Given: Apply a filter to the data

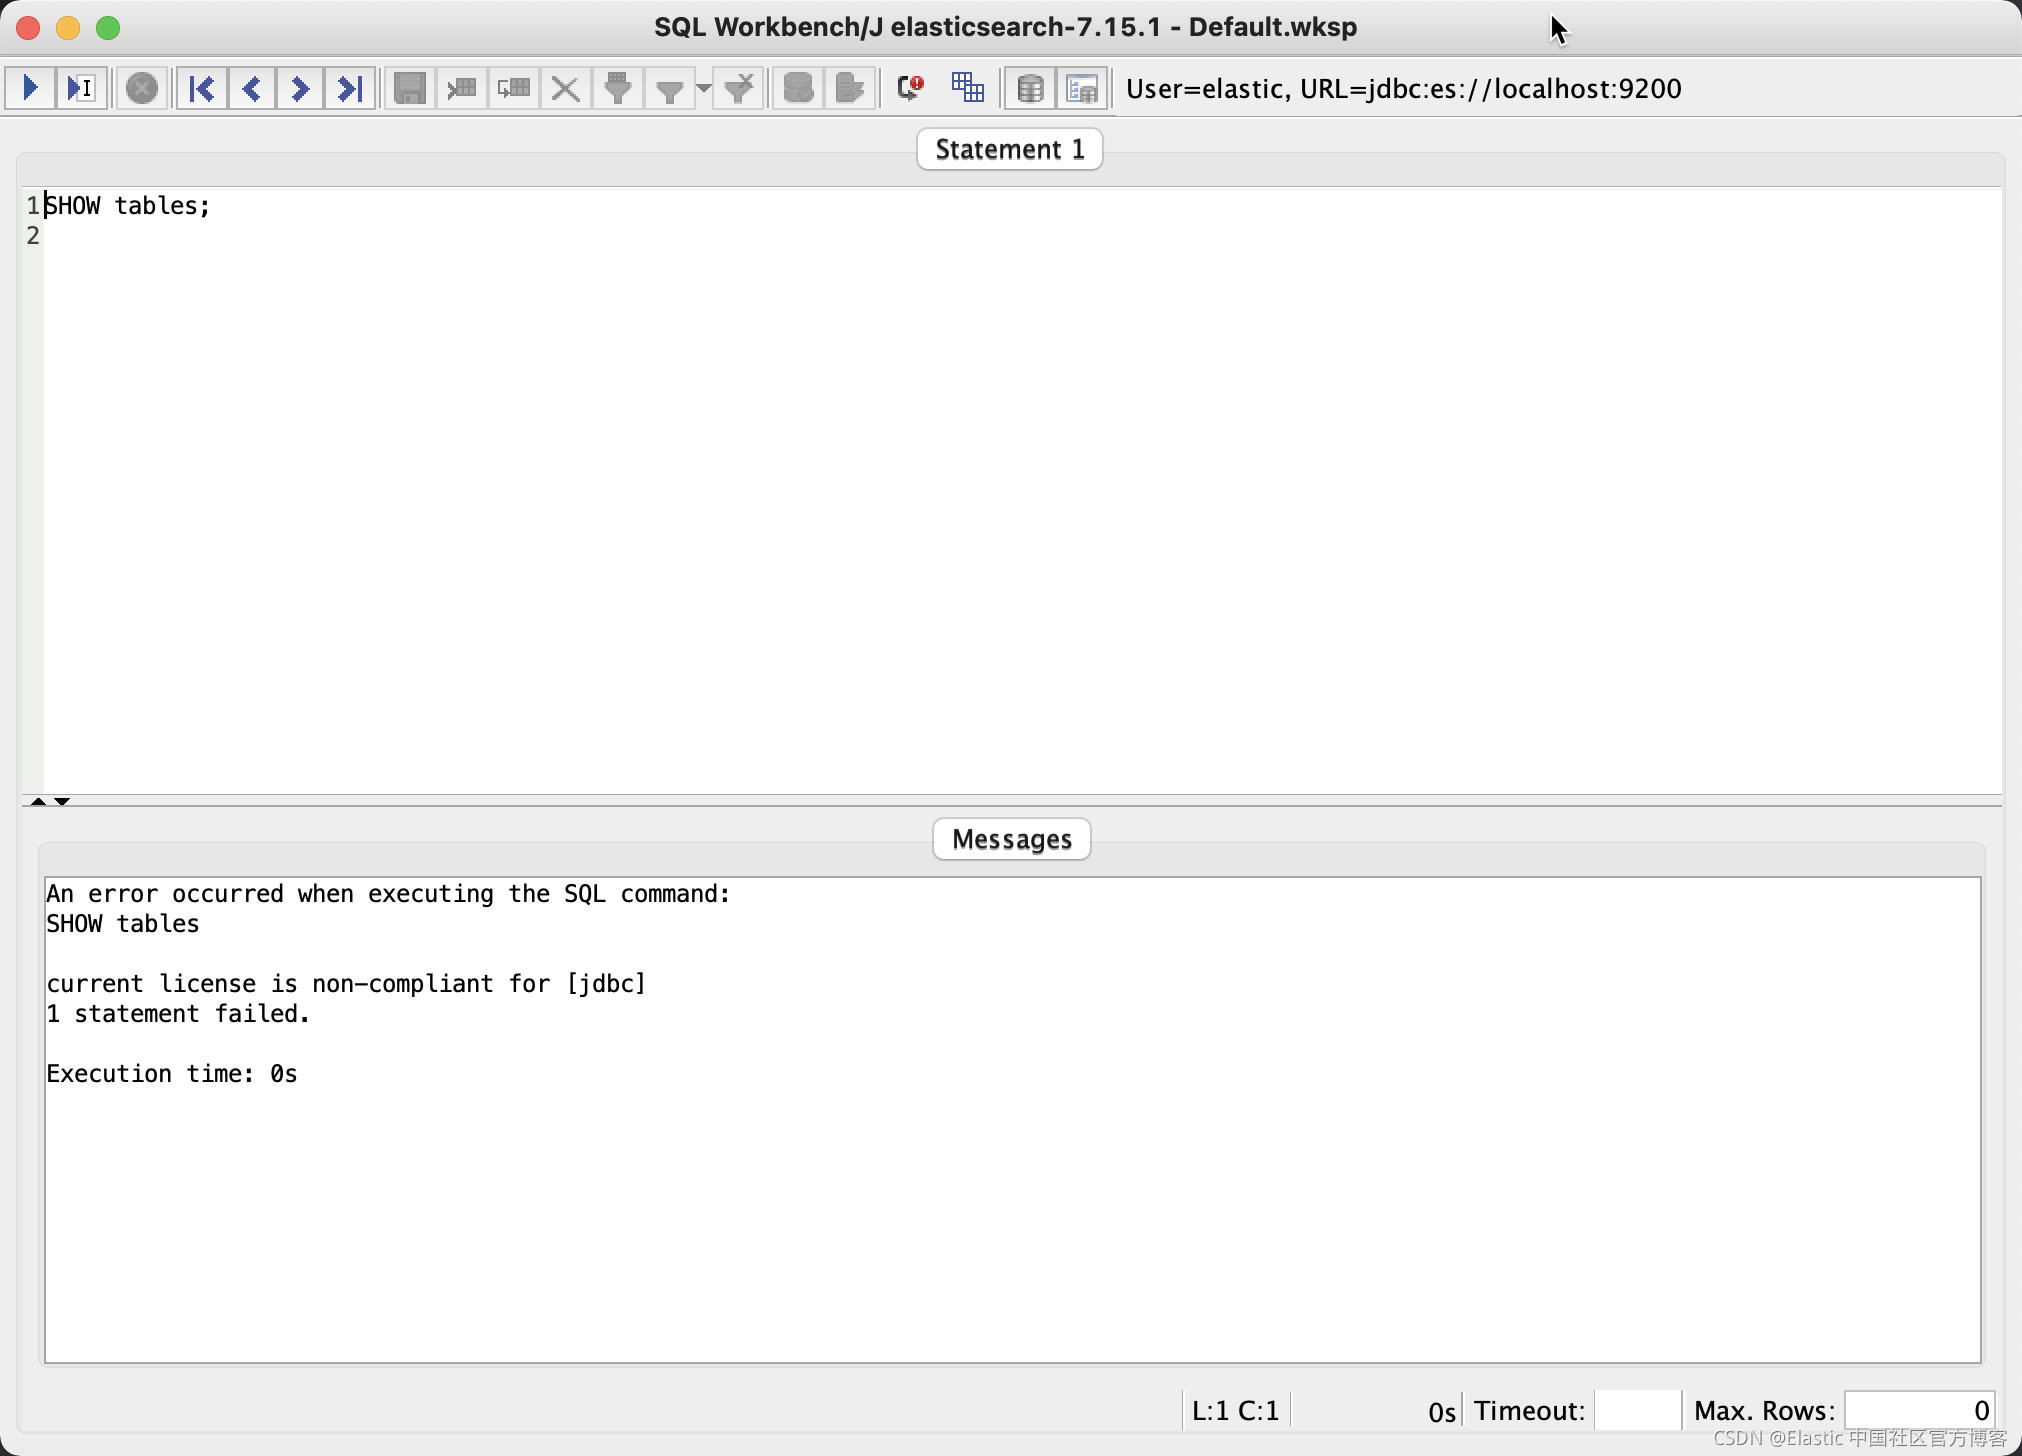Looking at the screenshot, I should [618, 88].
